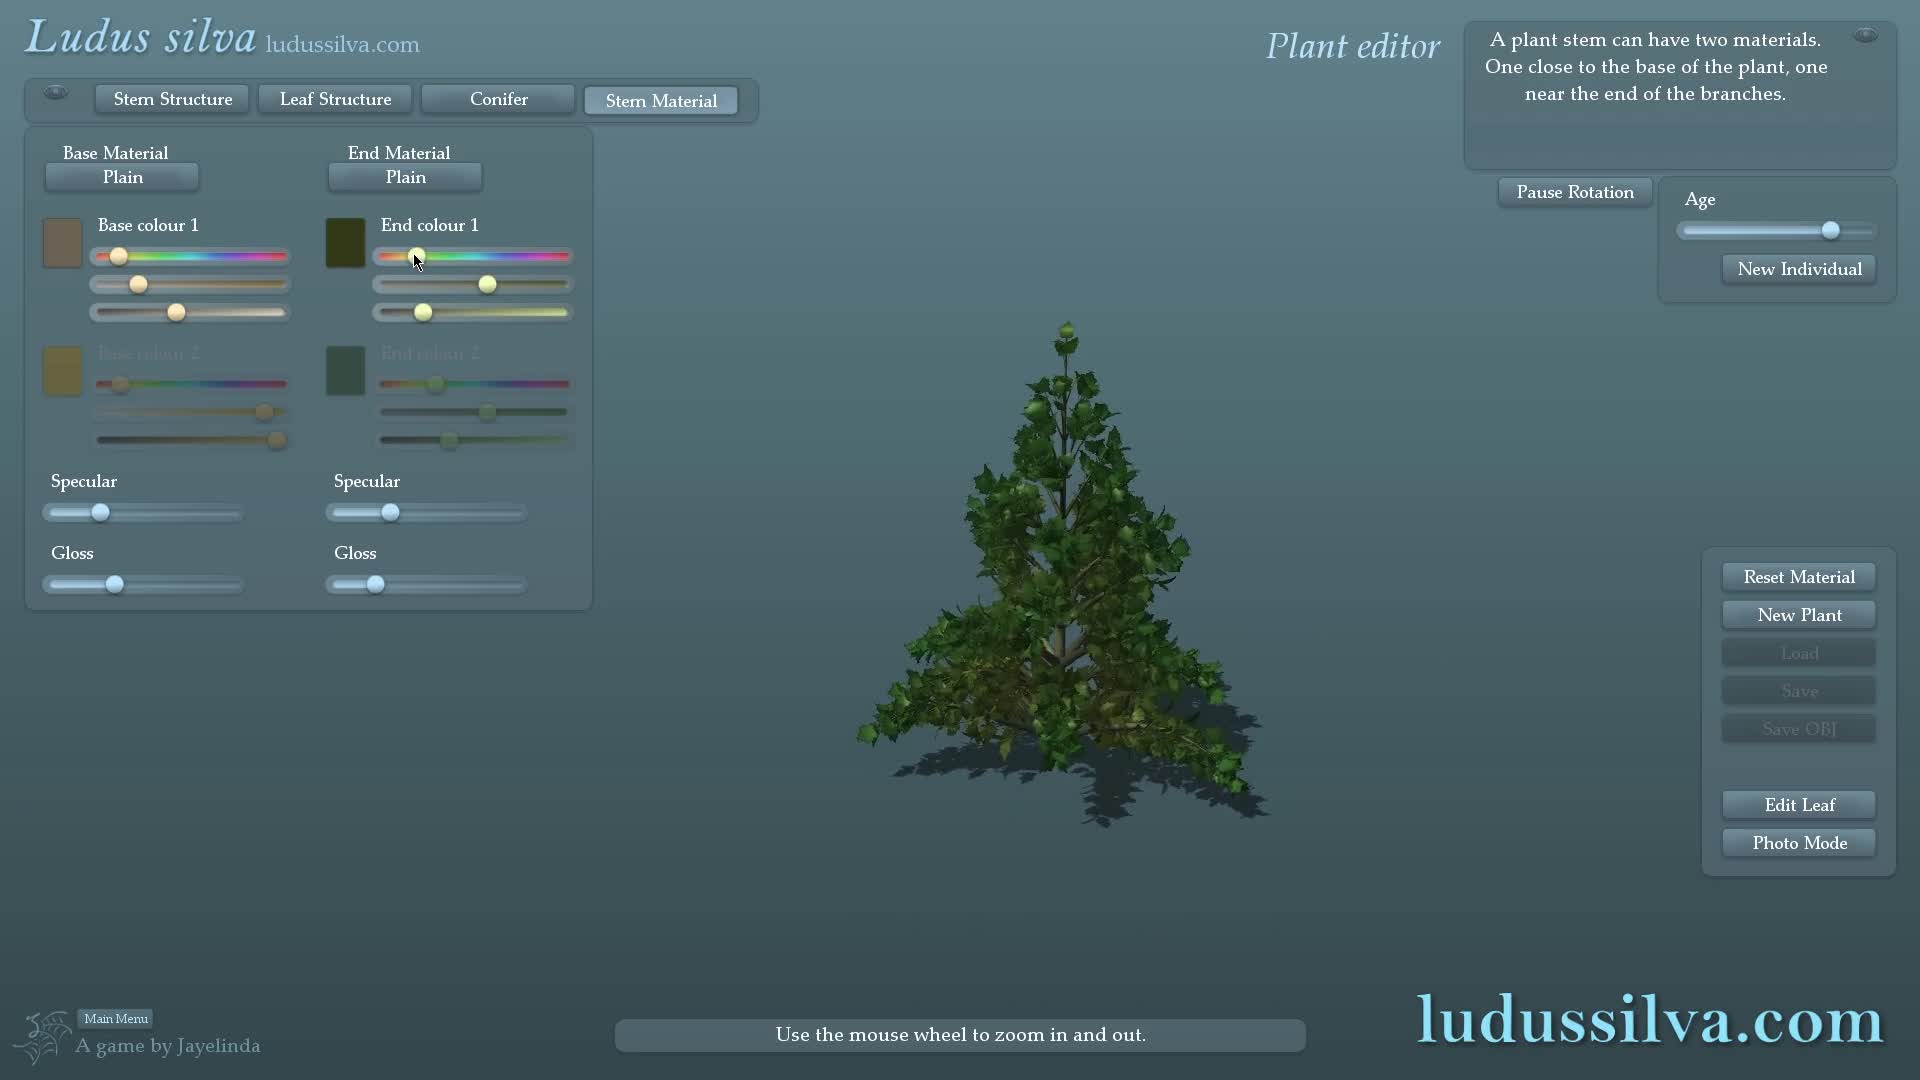Click the Save OBJ button
1920x1080 pixels.
[1799, 729]
